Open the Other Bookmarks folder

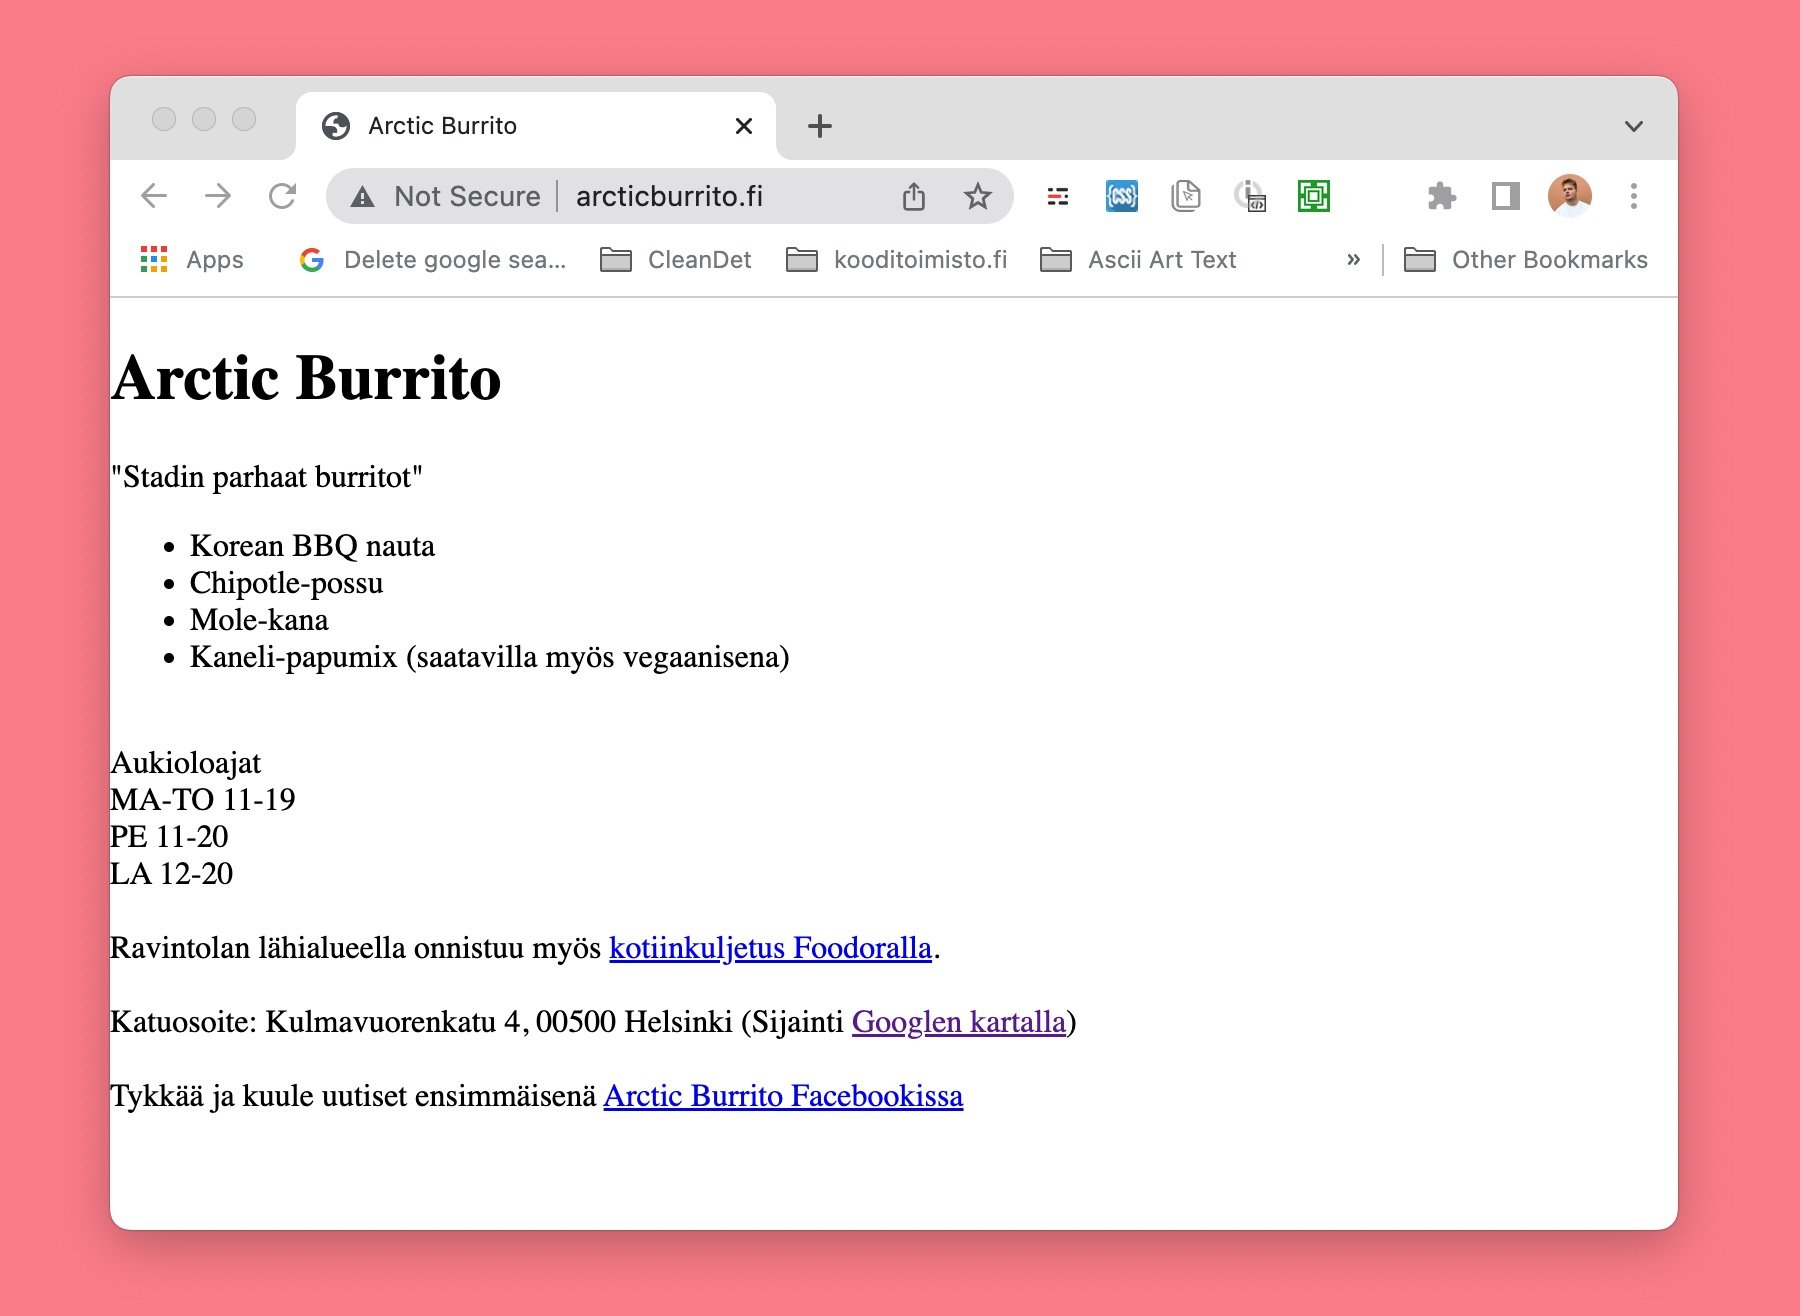[x=1526, y=260]
